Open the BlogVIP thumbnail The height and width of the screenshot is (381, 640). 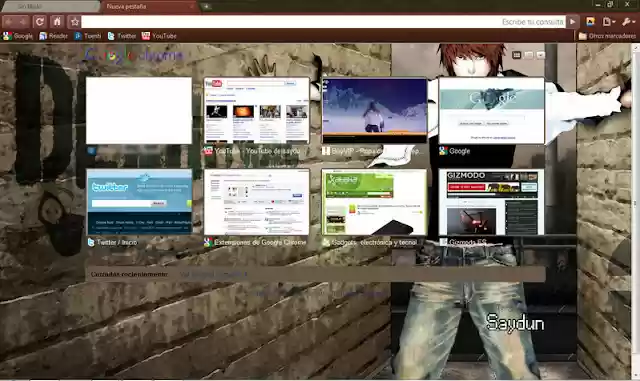374,110
